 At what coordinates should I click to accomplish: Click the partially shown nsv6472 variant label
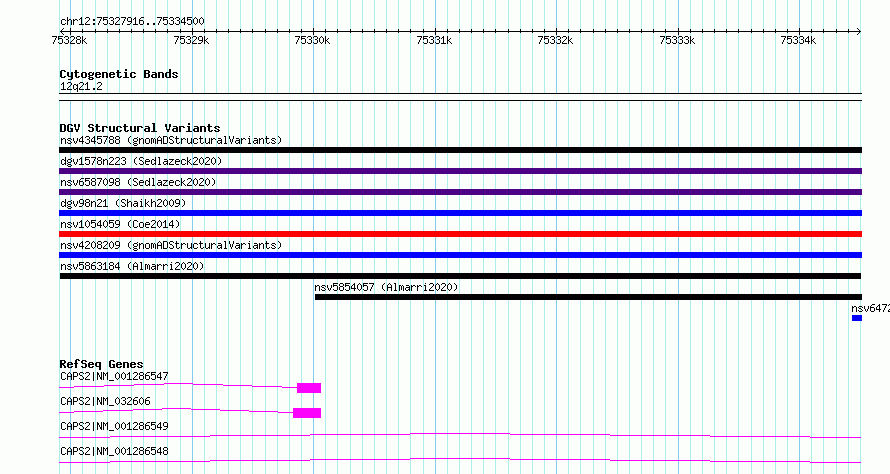point(871,308)
